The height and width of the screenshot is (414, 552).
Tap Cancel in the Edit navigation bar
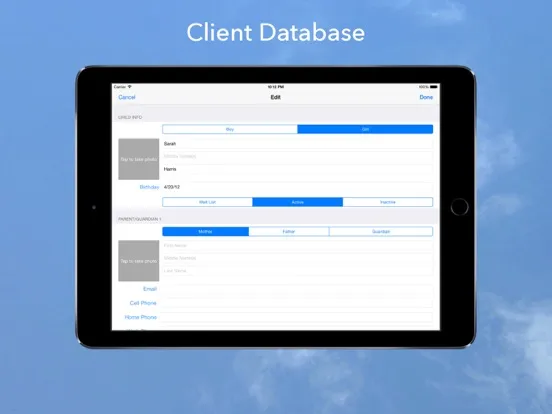(127, 97)
